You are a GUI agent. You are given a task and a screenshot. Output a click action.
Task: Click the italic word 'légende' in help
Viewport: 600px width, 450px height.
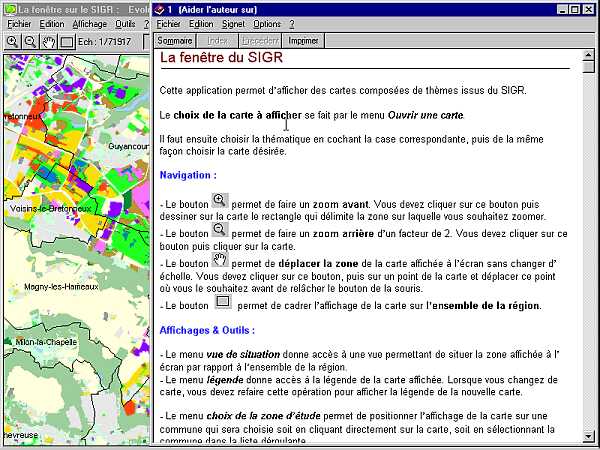(225, 380)
